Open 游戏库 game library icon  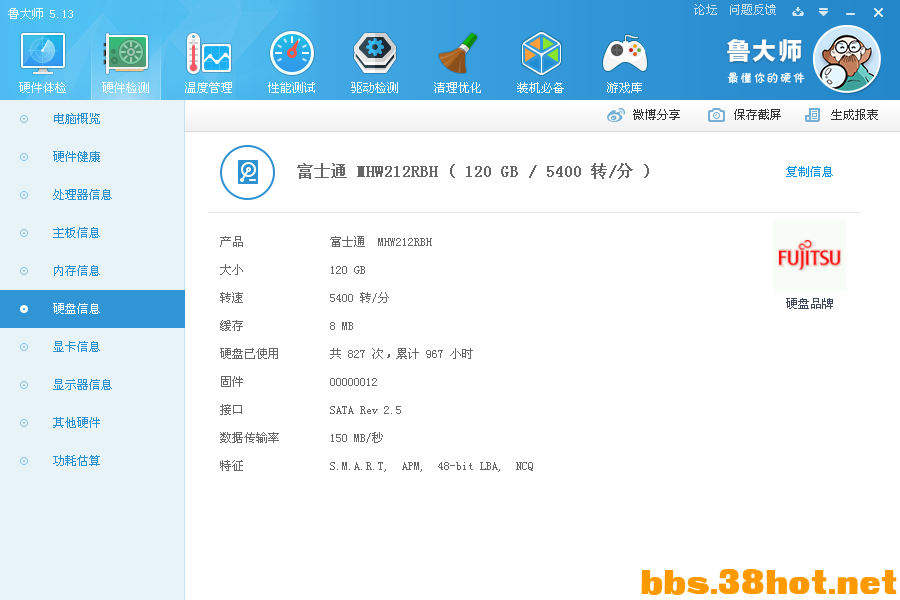coord(624,55)
